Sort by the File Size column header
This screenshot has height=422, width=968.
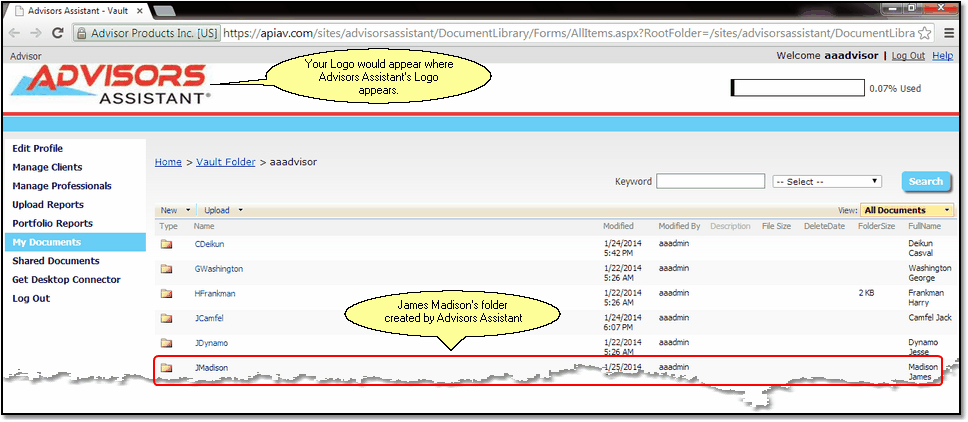tap(777, 226)
